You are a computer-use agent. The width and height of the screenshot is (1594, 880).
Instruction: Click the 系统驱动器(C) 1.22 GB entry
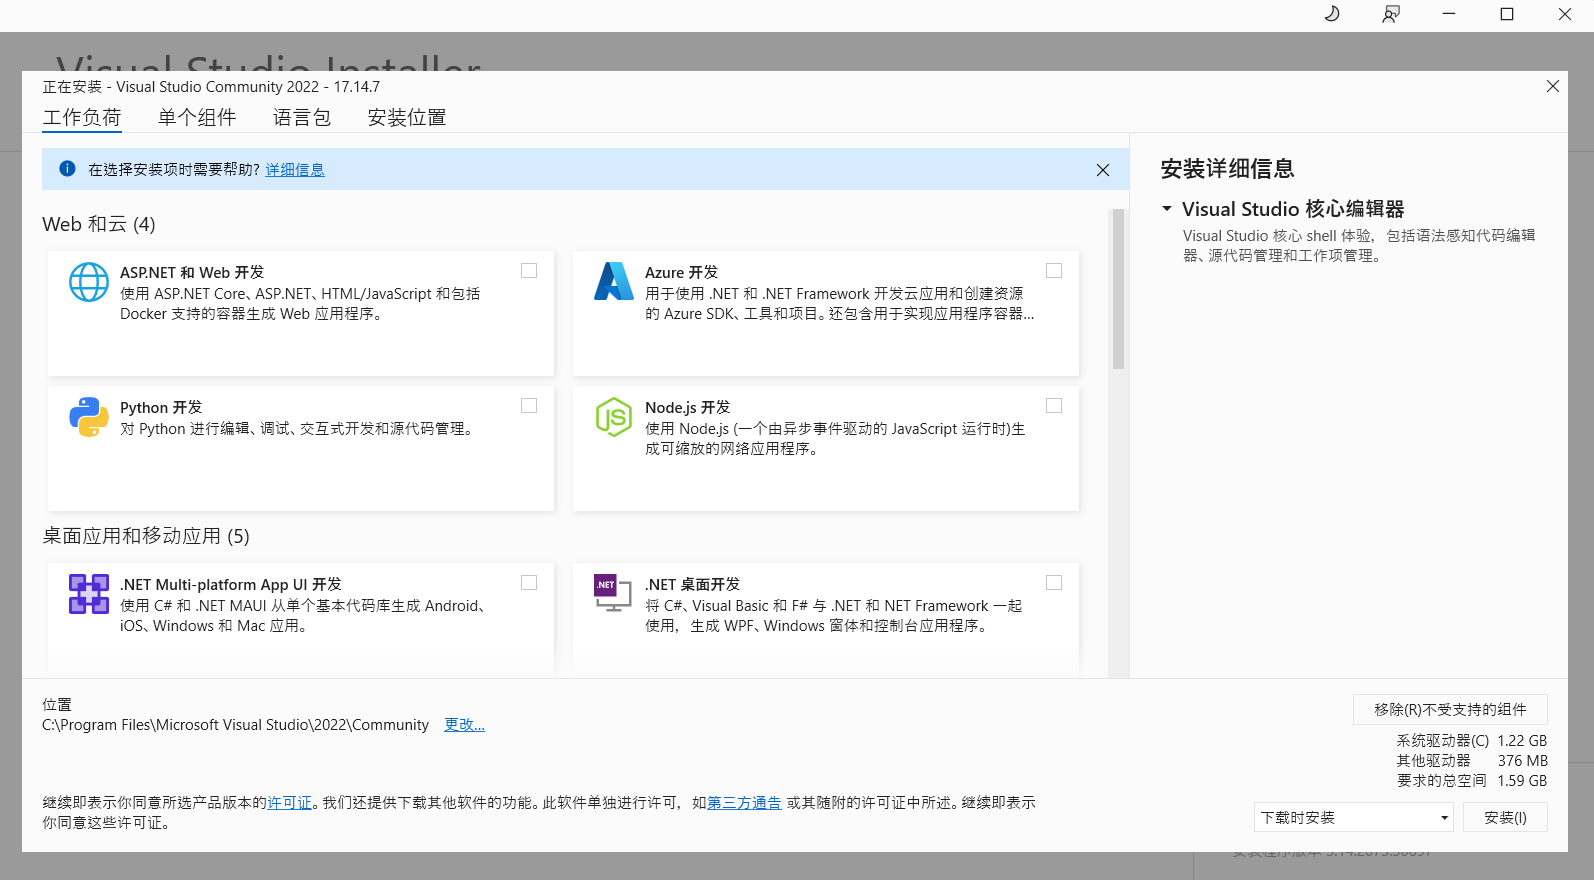coord(1472,741)
